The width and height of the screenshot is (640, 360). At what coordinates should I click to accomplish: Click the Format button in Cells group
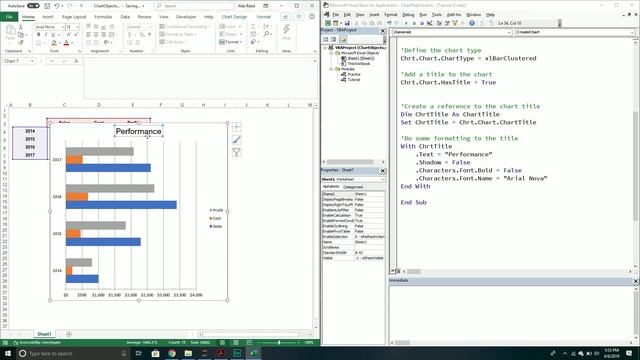(x=230, y=42)
